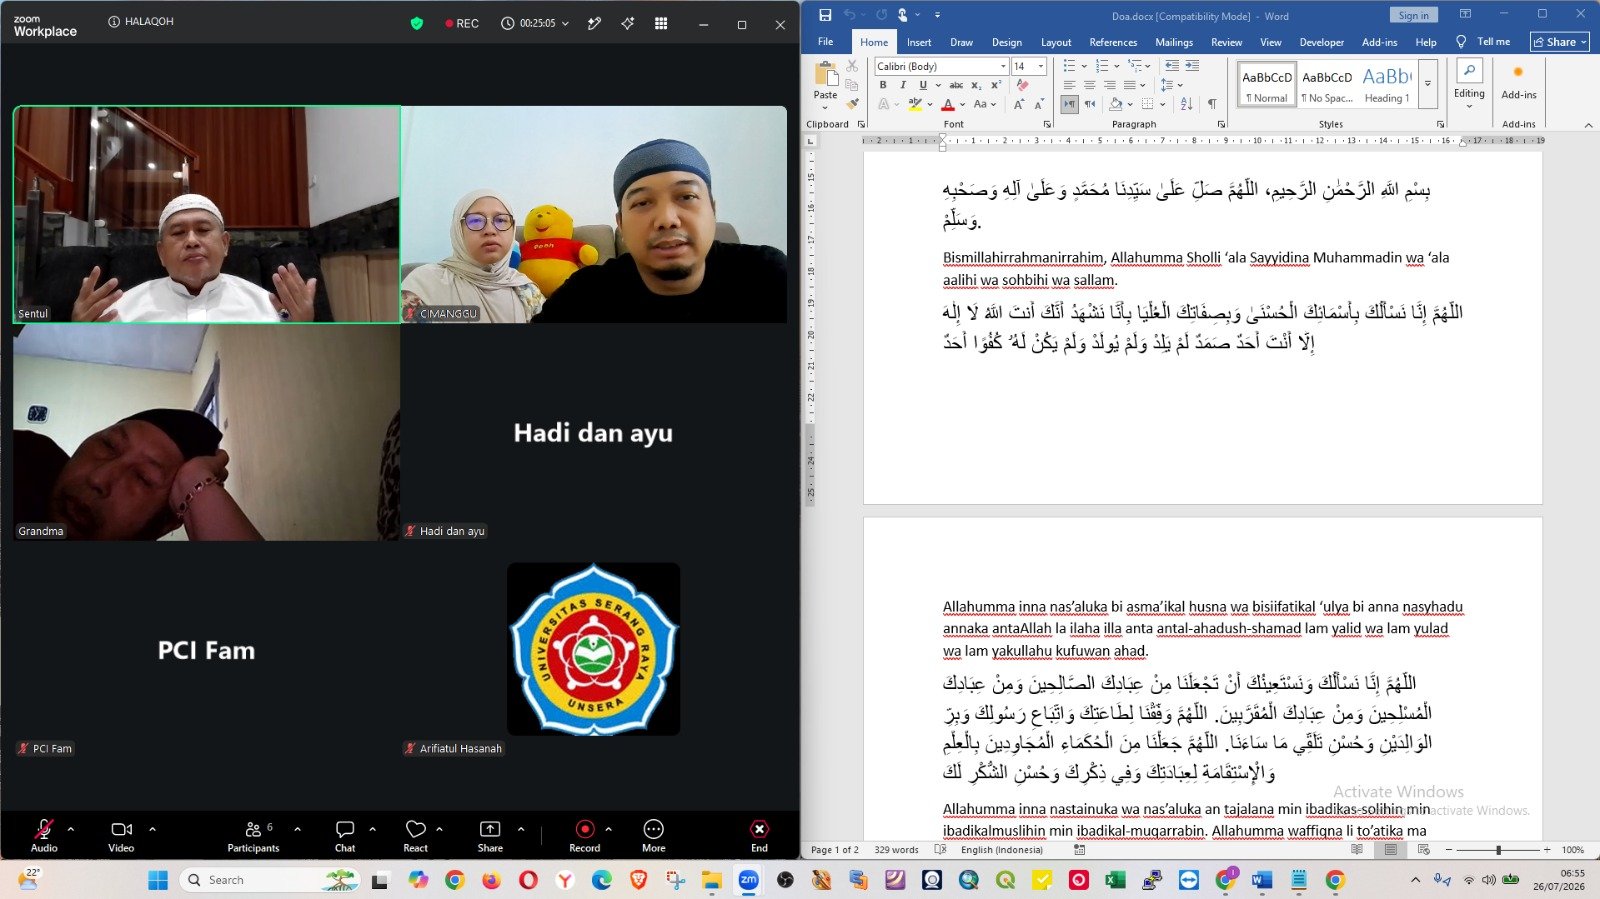Screen dimensions: 1600x899
Task: Click the Windows taskbar Search box
Action: click(268, 880)
